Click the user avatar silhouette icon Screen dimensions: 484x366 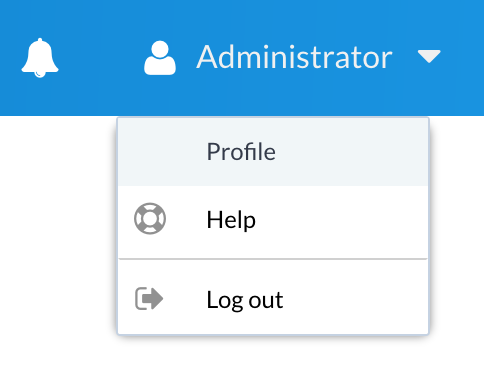[x=160, y=58]
